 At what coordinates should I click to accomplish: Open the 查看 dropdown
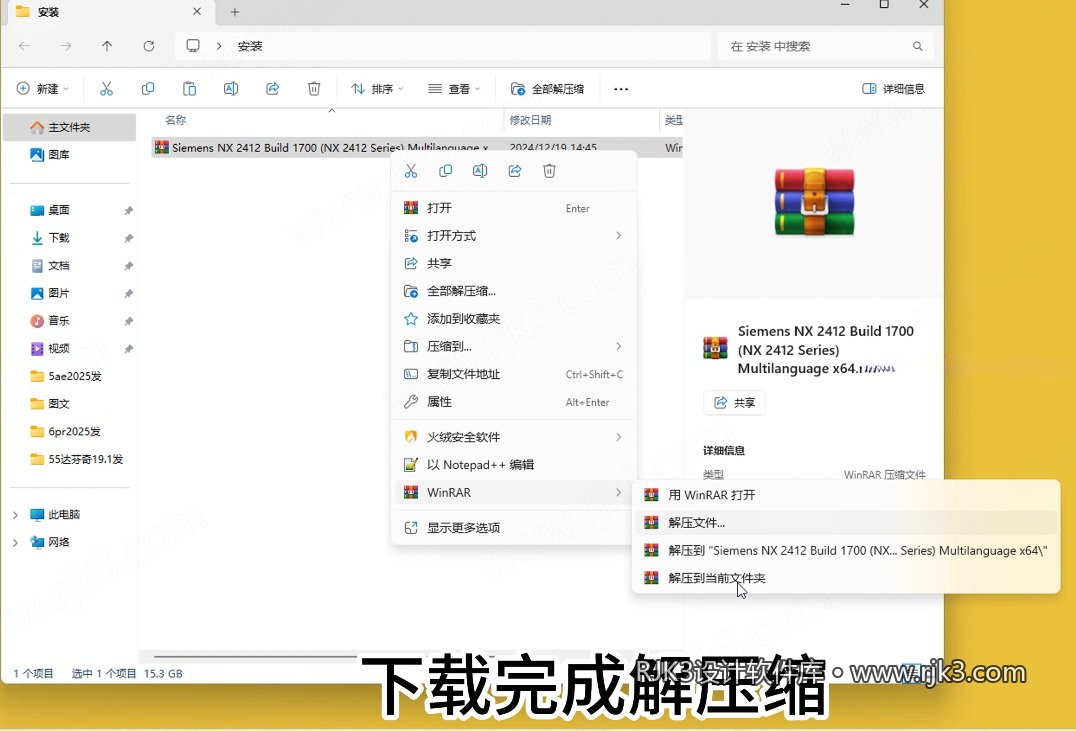click(454, 89)
